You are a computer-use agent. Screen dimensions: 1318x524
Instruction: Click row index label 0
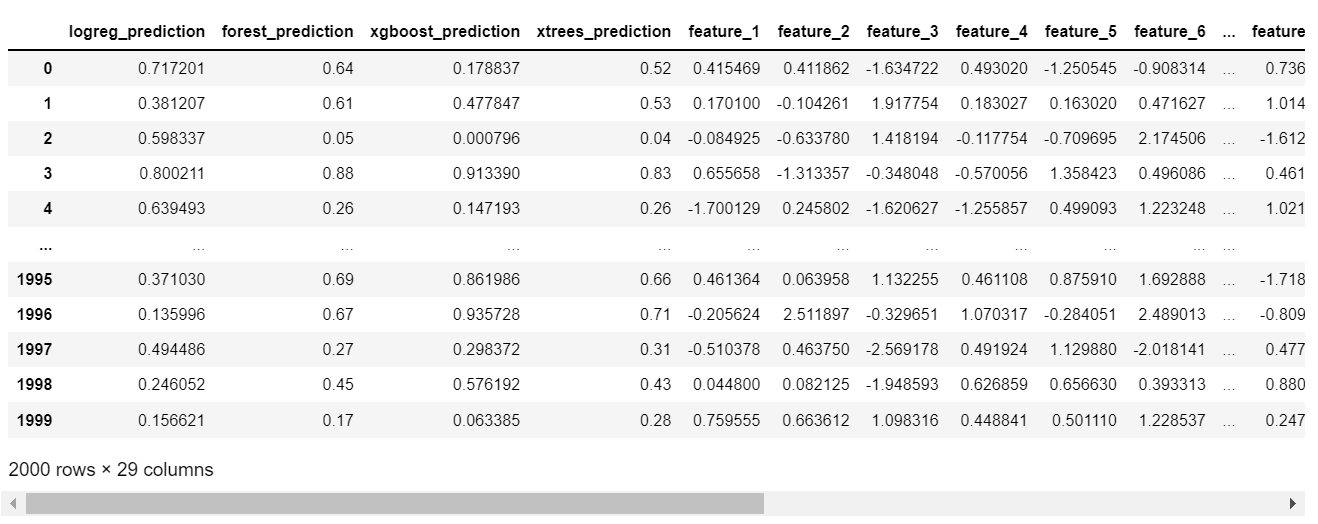point(47,68)
